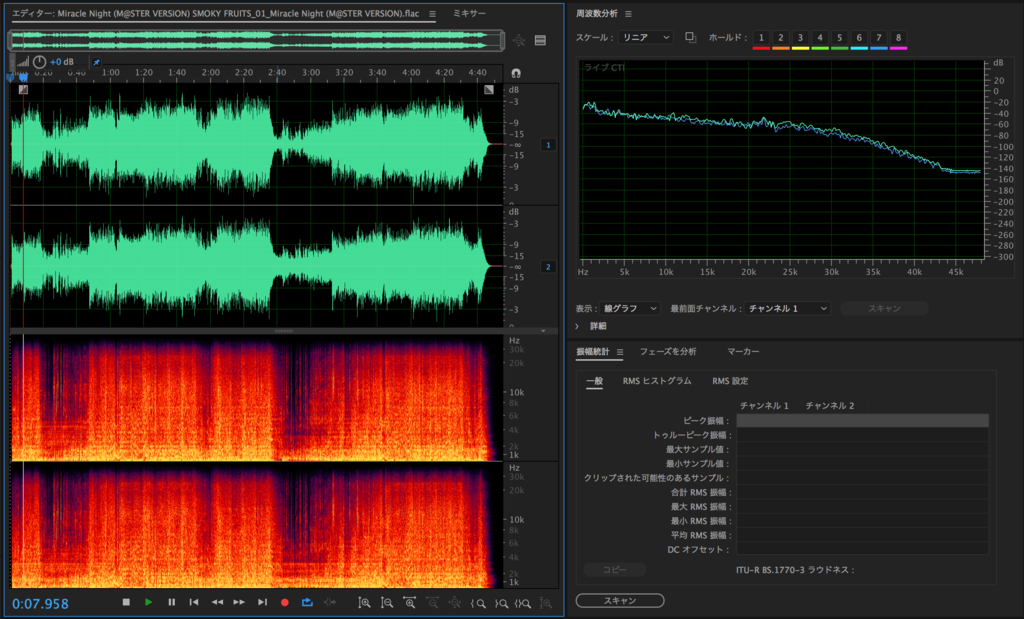
Task: Click hold button 3 (yellow)
Action: click(x=800, y=38)
